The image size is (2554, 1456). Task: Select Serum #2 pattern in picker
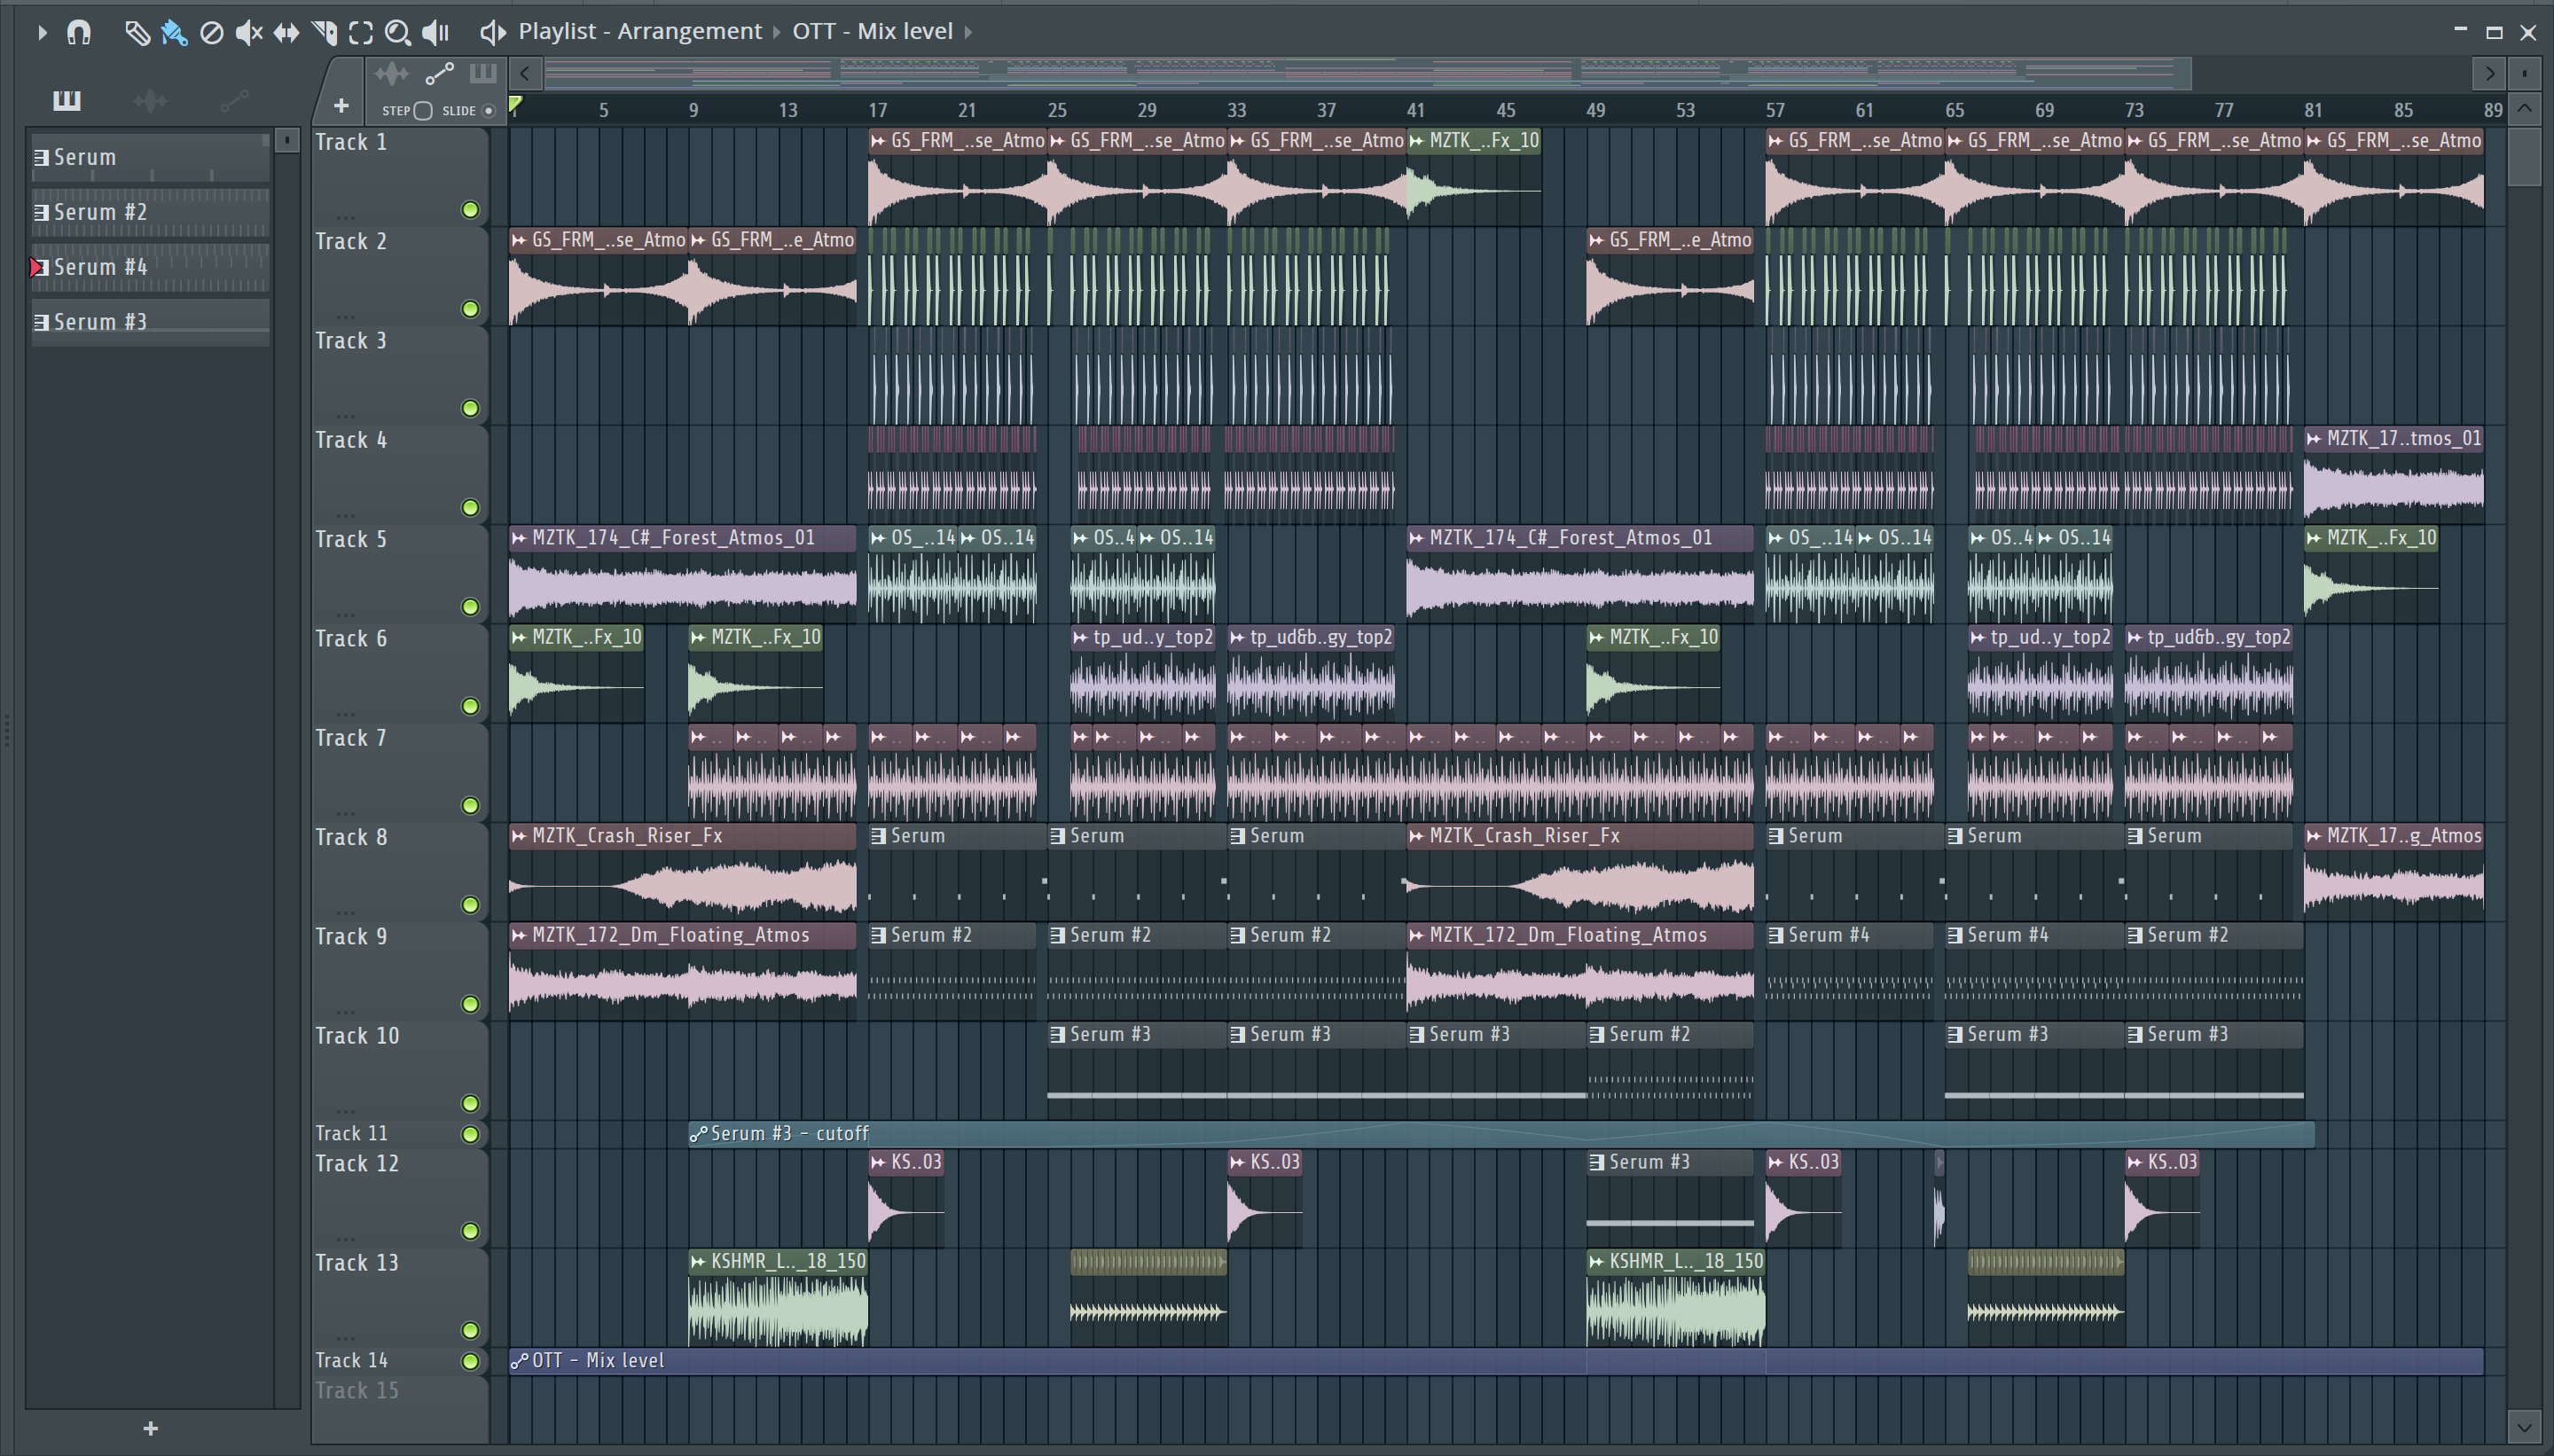150,213
